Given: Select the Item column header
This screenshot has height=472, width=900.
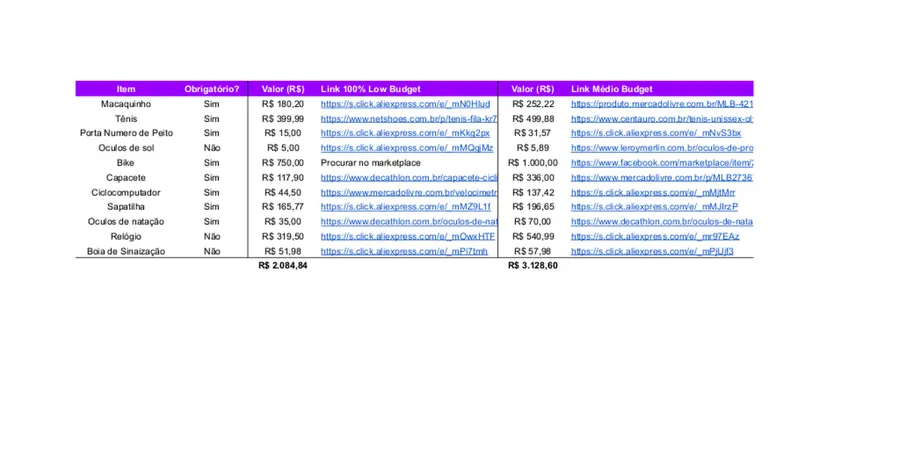Looking at the screenshot, I should coord(126,89).
